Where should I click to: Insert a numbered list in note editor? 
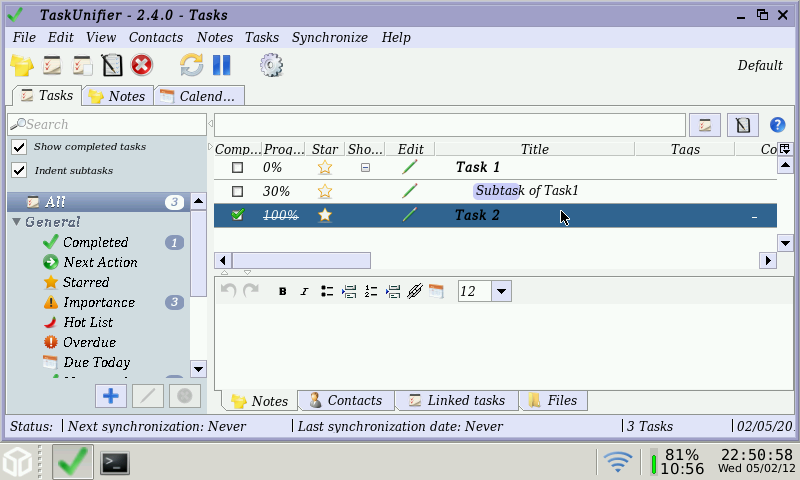(371, 291)
